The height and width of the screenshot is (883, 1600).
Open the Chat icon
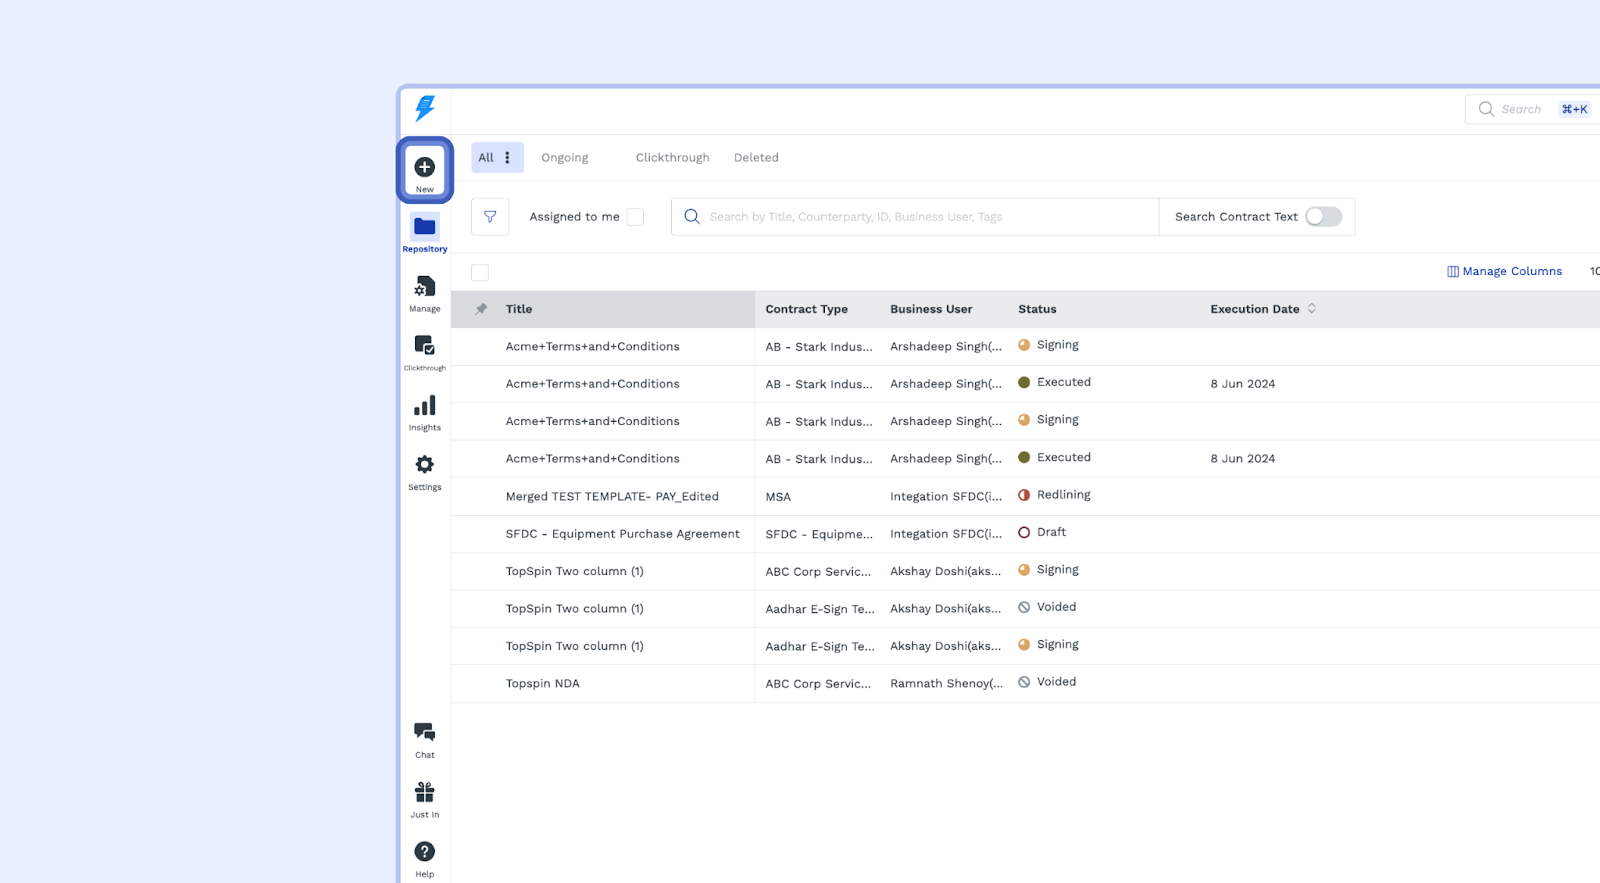[x=424, y=733]
